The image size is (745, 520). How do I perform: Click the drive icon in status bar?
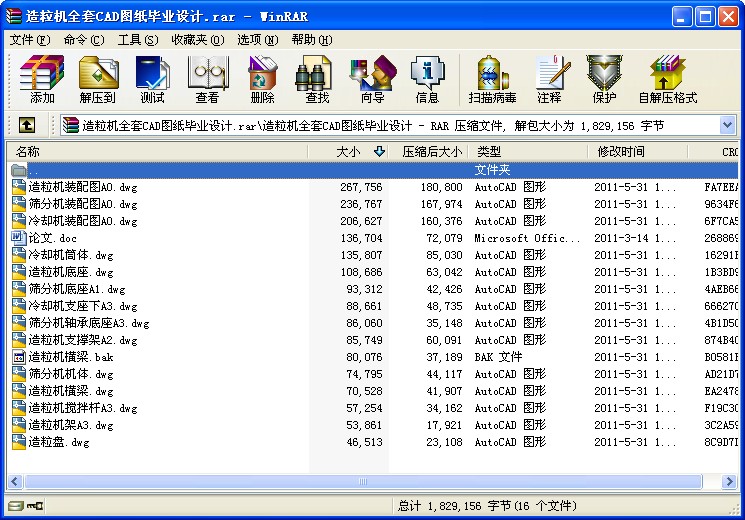[15, 506]
